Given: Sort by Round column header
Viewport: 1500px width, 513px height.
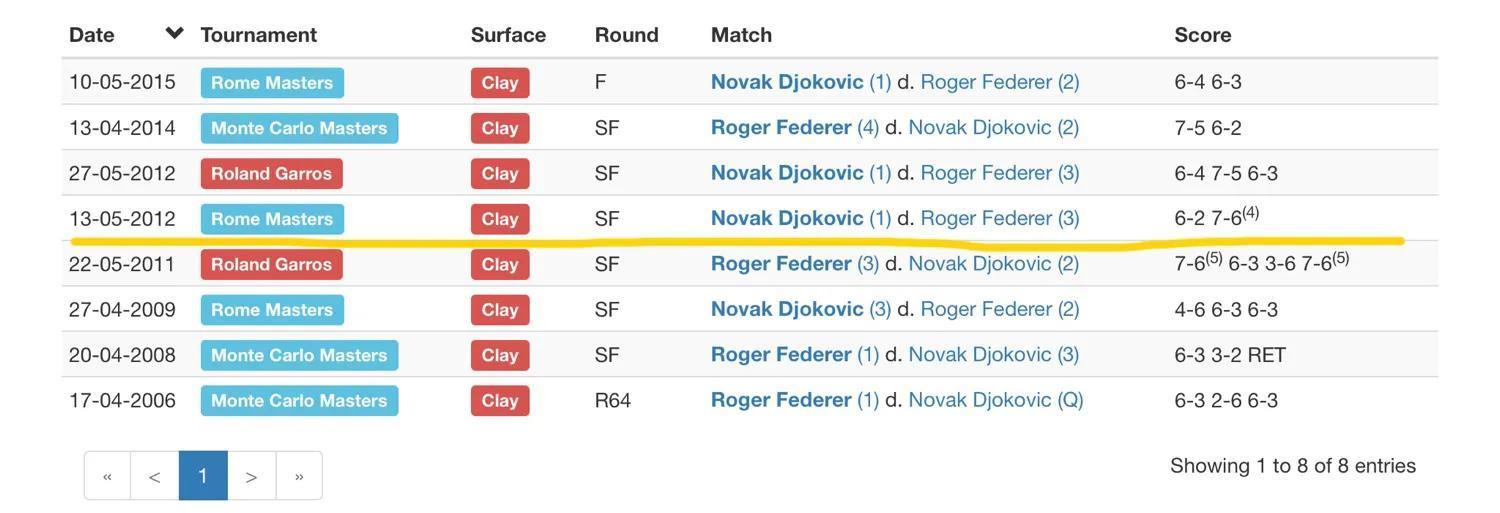Looking at the screenshot, I should click(627, 34).
